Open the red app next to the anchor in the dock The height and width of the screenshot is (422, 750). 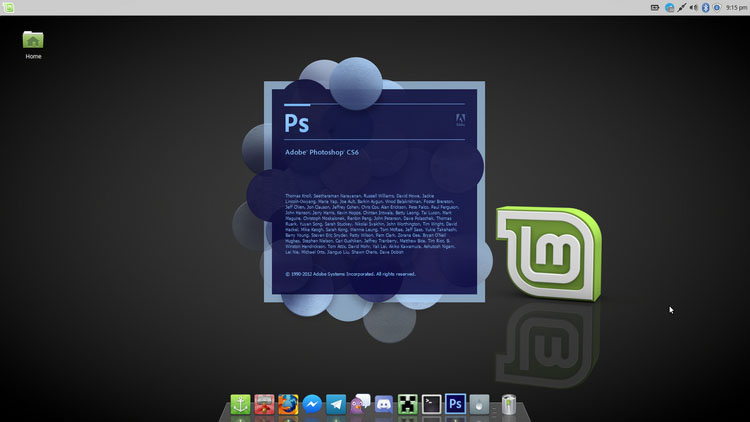pos(264,404)
